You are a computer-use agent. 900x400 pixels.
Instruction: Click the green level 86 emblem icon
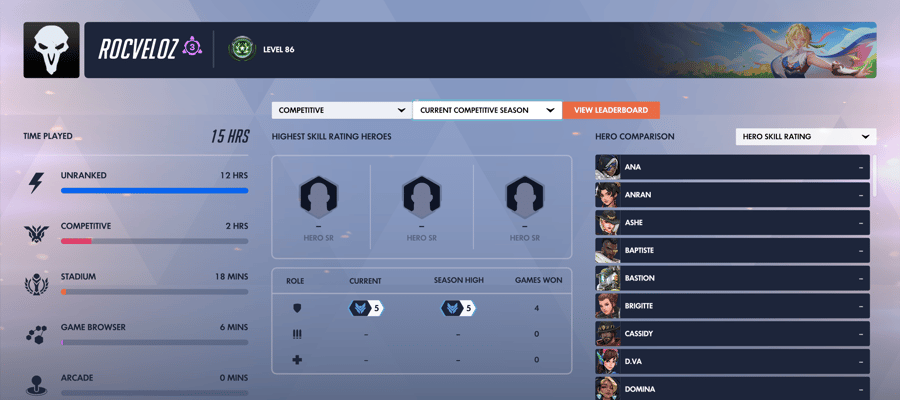(240, 49)
